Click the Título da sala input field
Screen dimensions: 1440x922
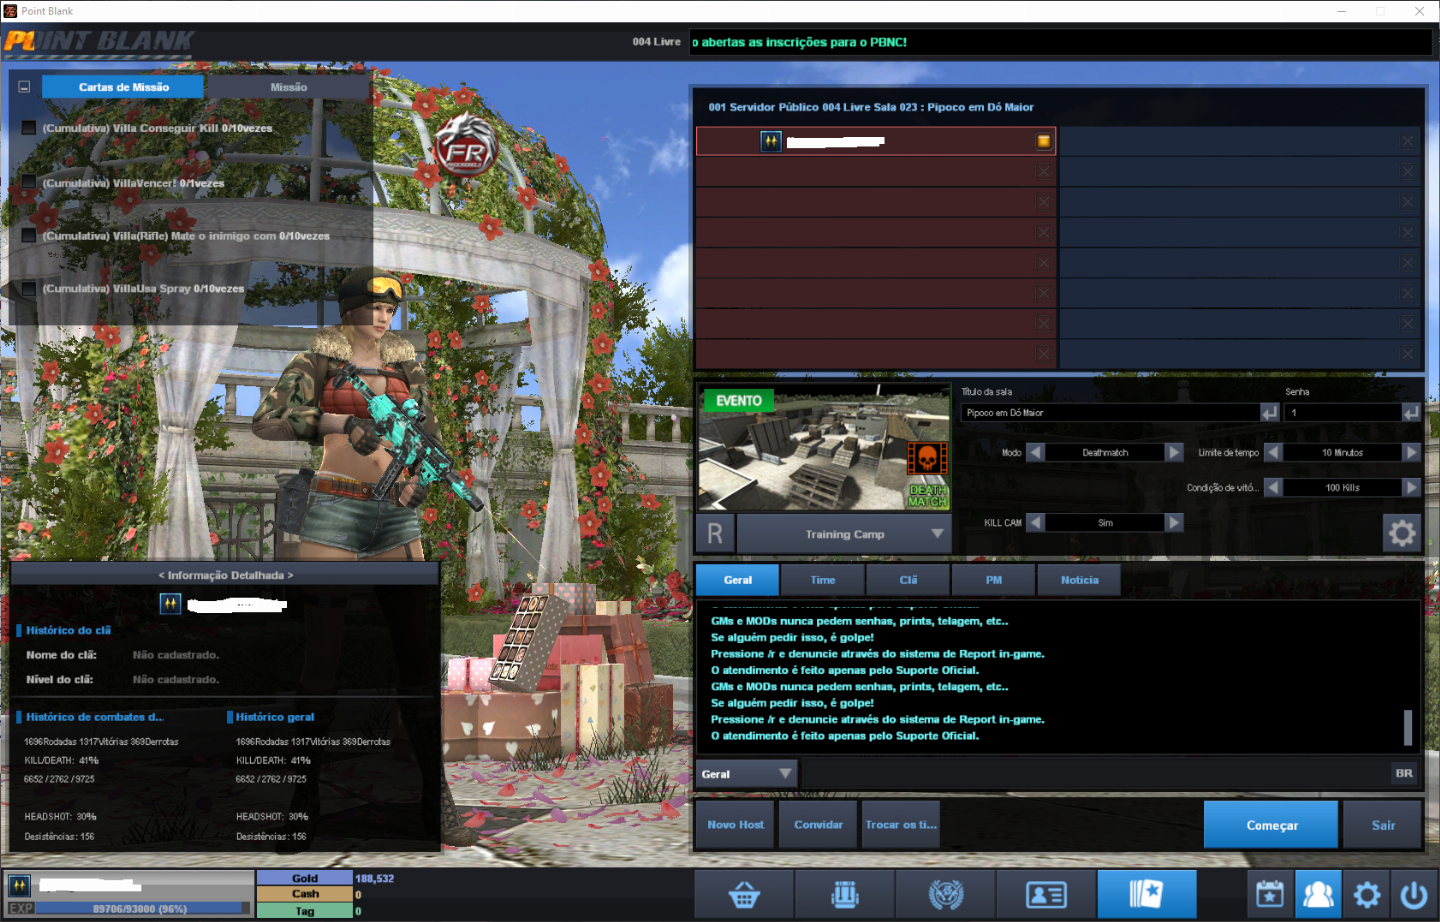tap(1110, 412)
